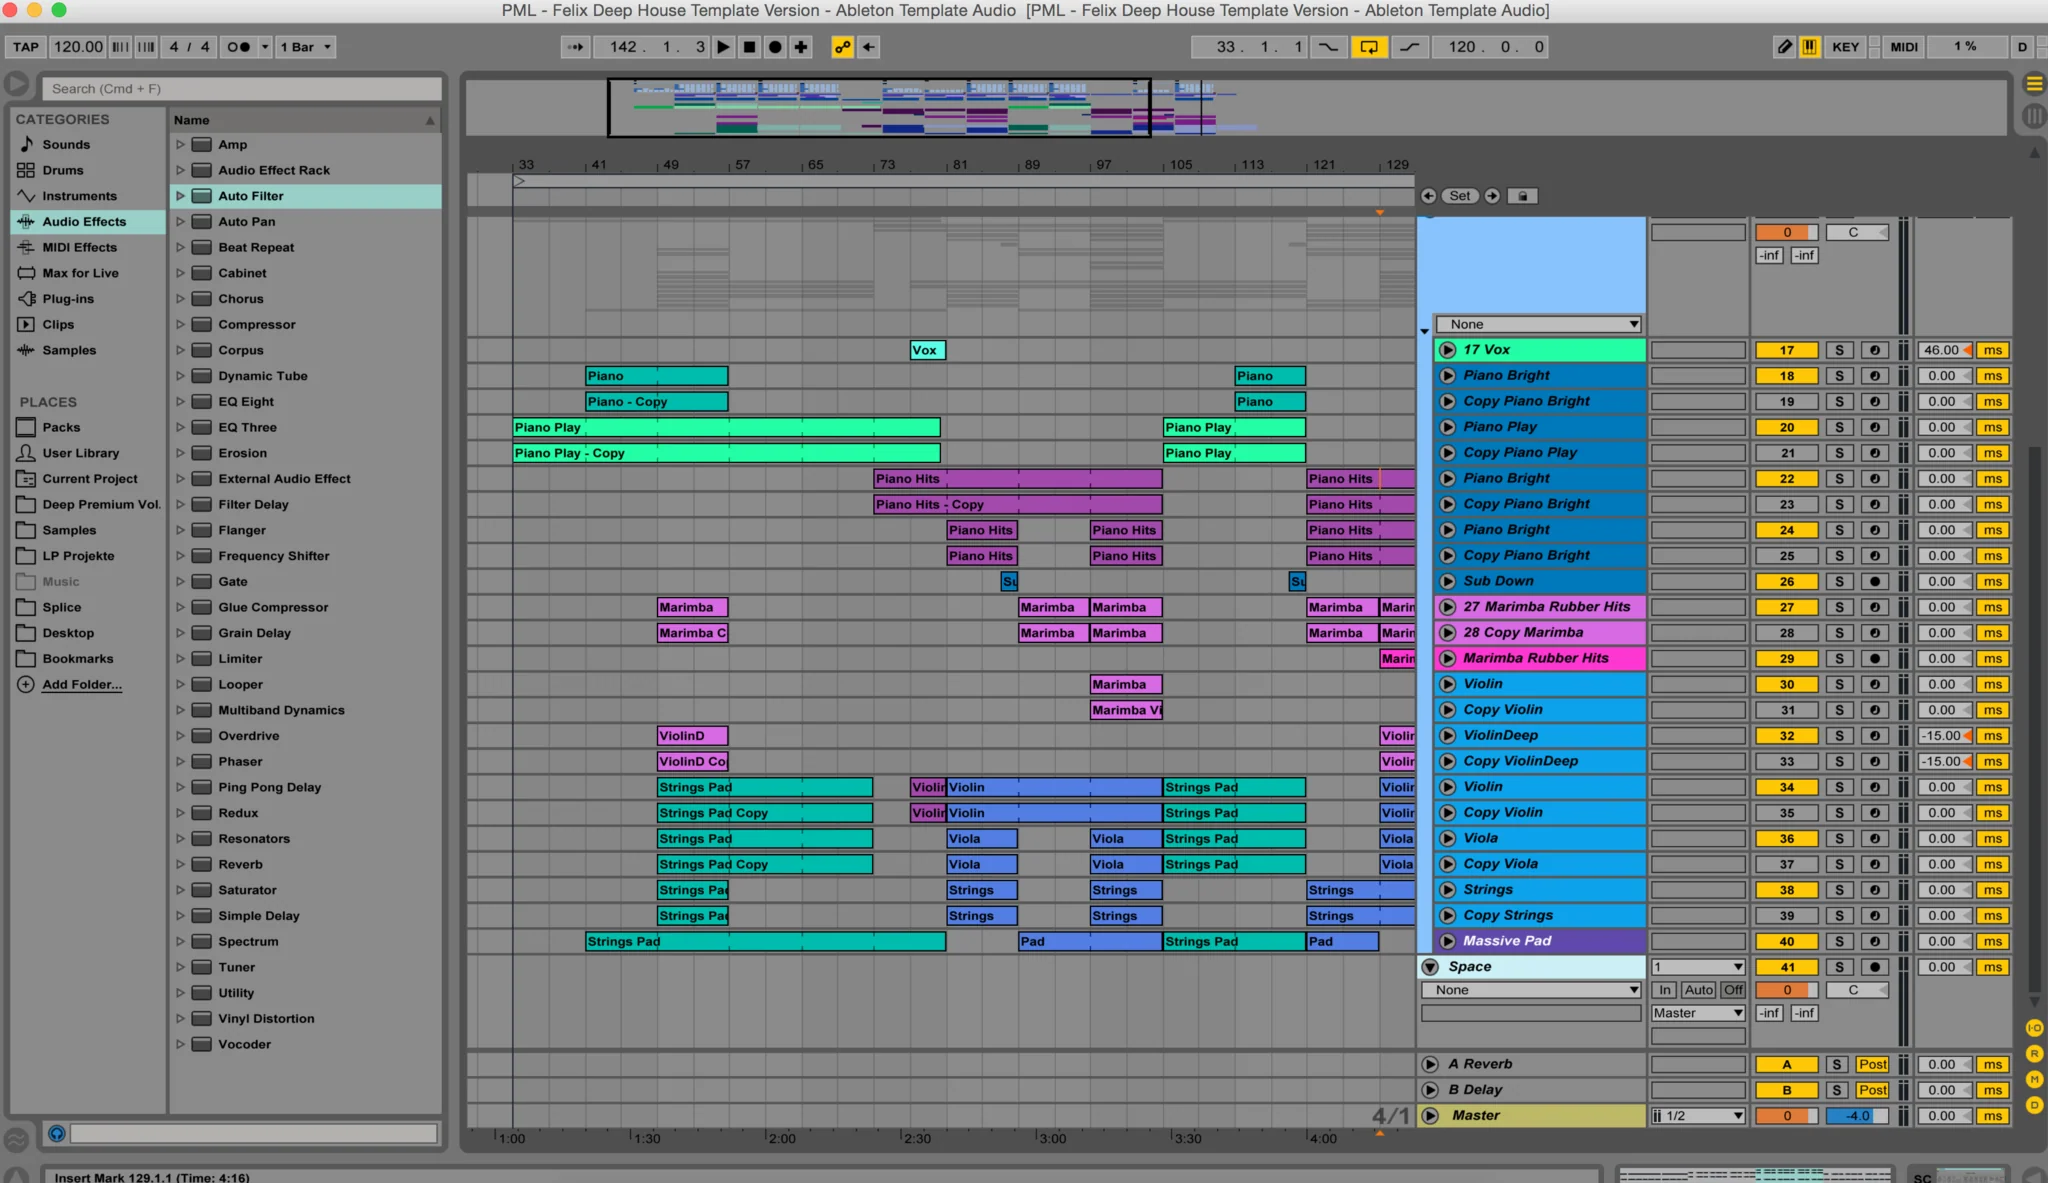Show the In/Out section button
This screenshot has width=2048, height=1183.
click(2033, 1028)
